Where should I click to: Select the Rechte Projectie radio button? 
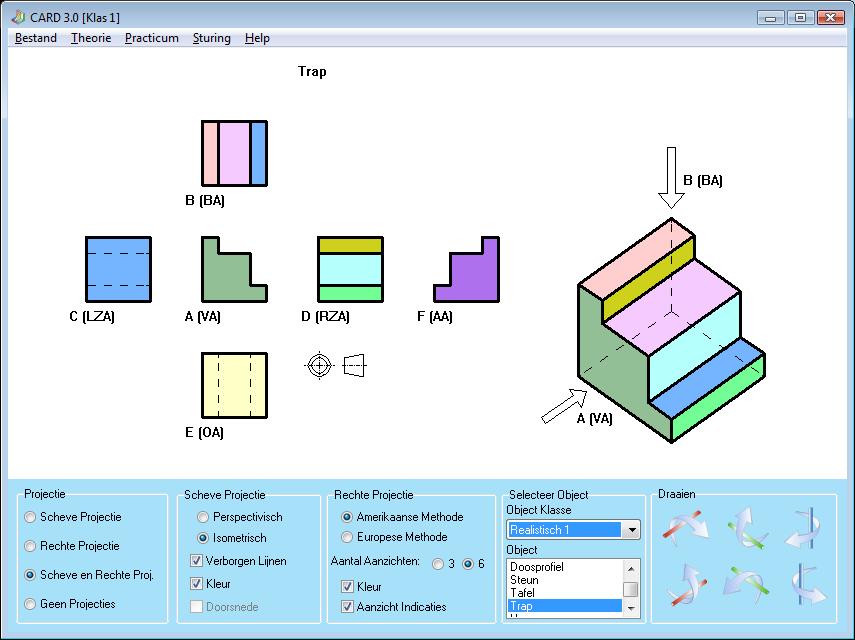click(x=31, y=546)
